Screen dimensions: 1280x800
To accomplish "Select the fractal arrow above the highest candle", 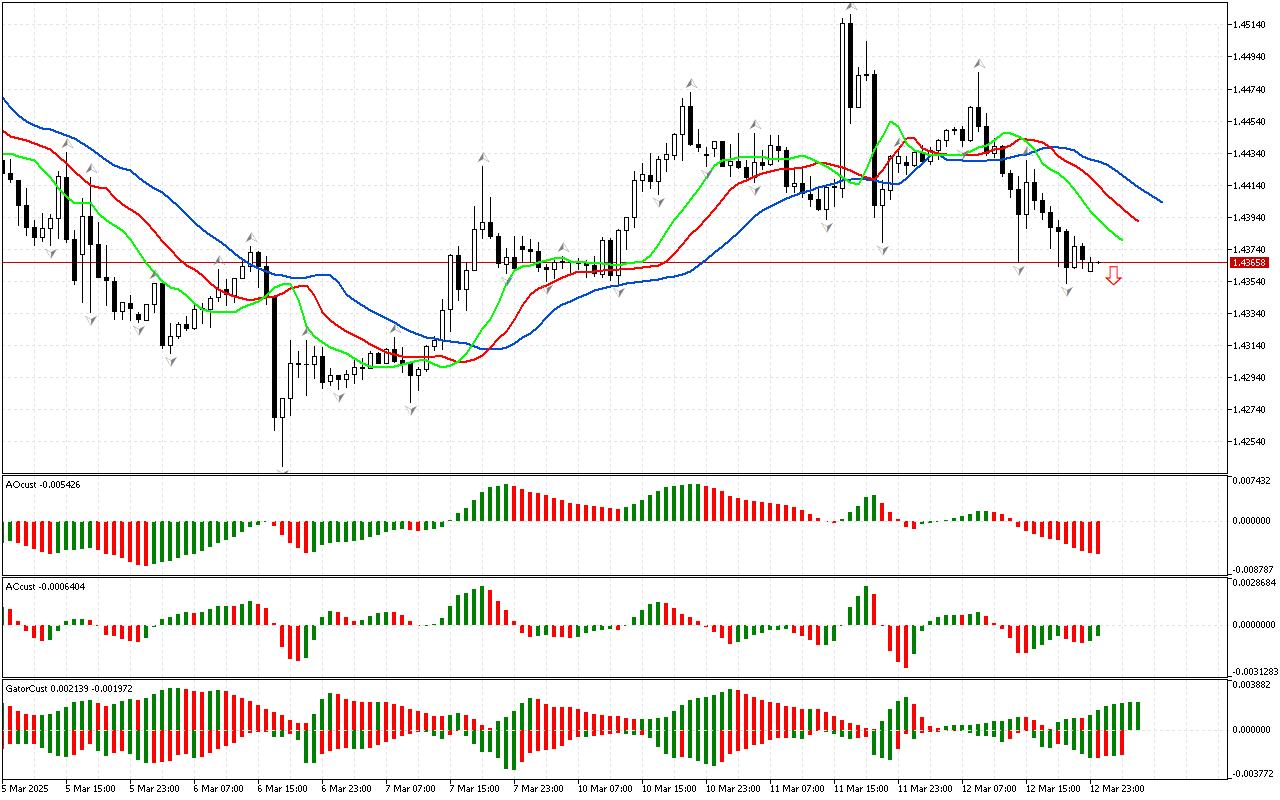I will [850, 6].
